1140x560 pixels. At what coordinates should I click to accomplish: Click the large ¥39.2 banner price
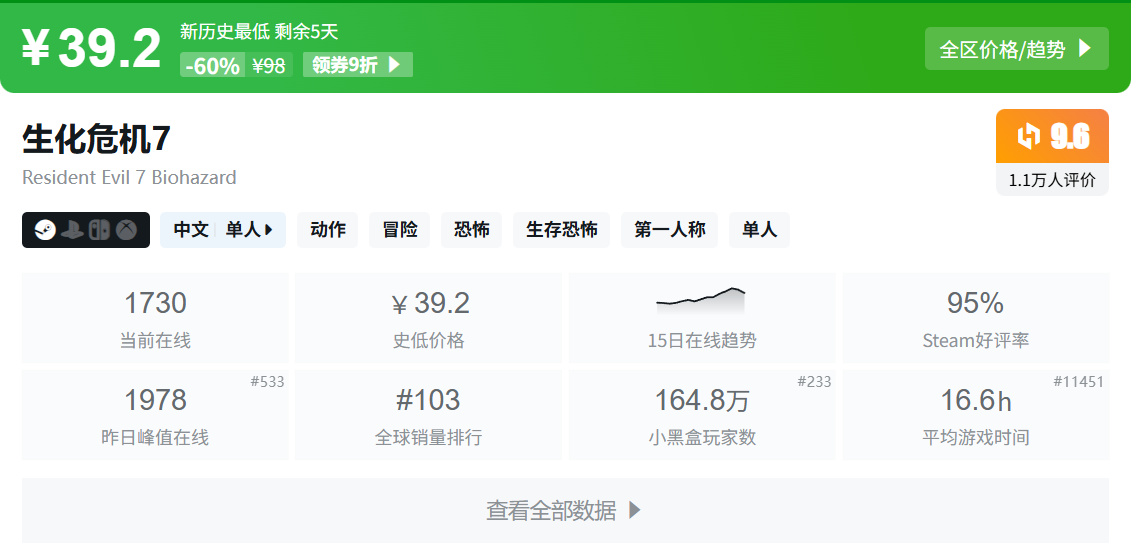point(91,49)
